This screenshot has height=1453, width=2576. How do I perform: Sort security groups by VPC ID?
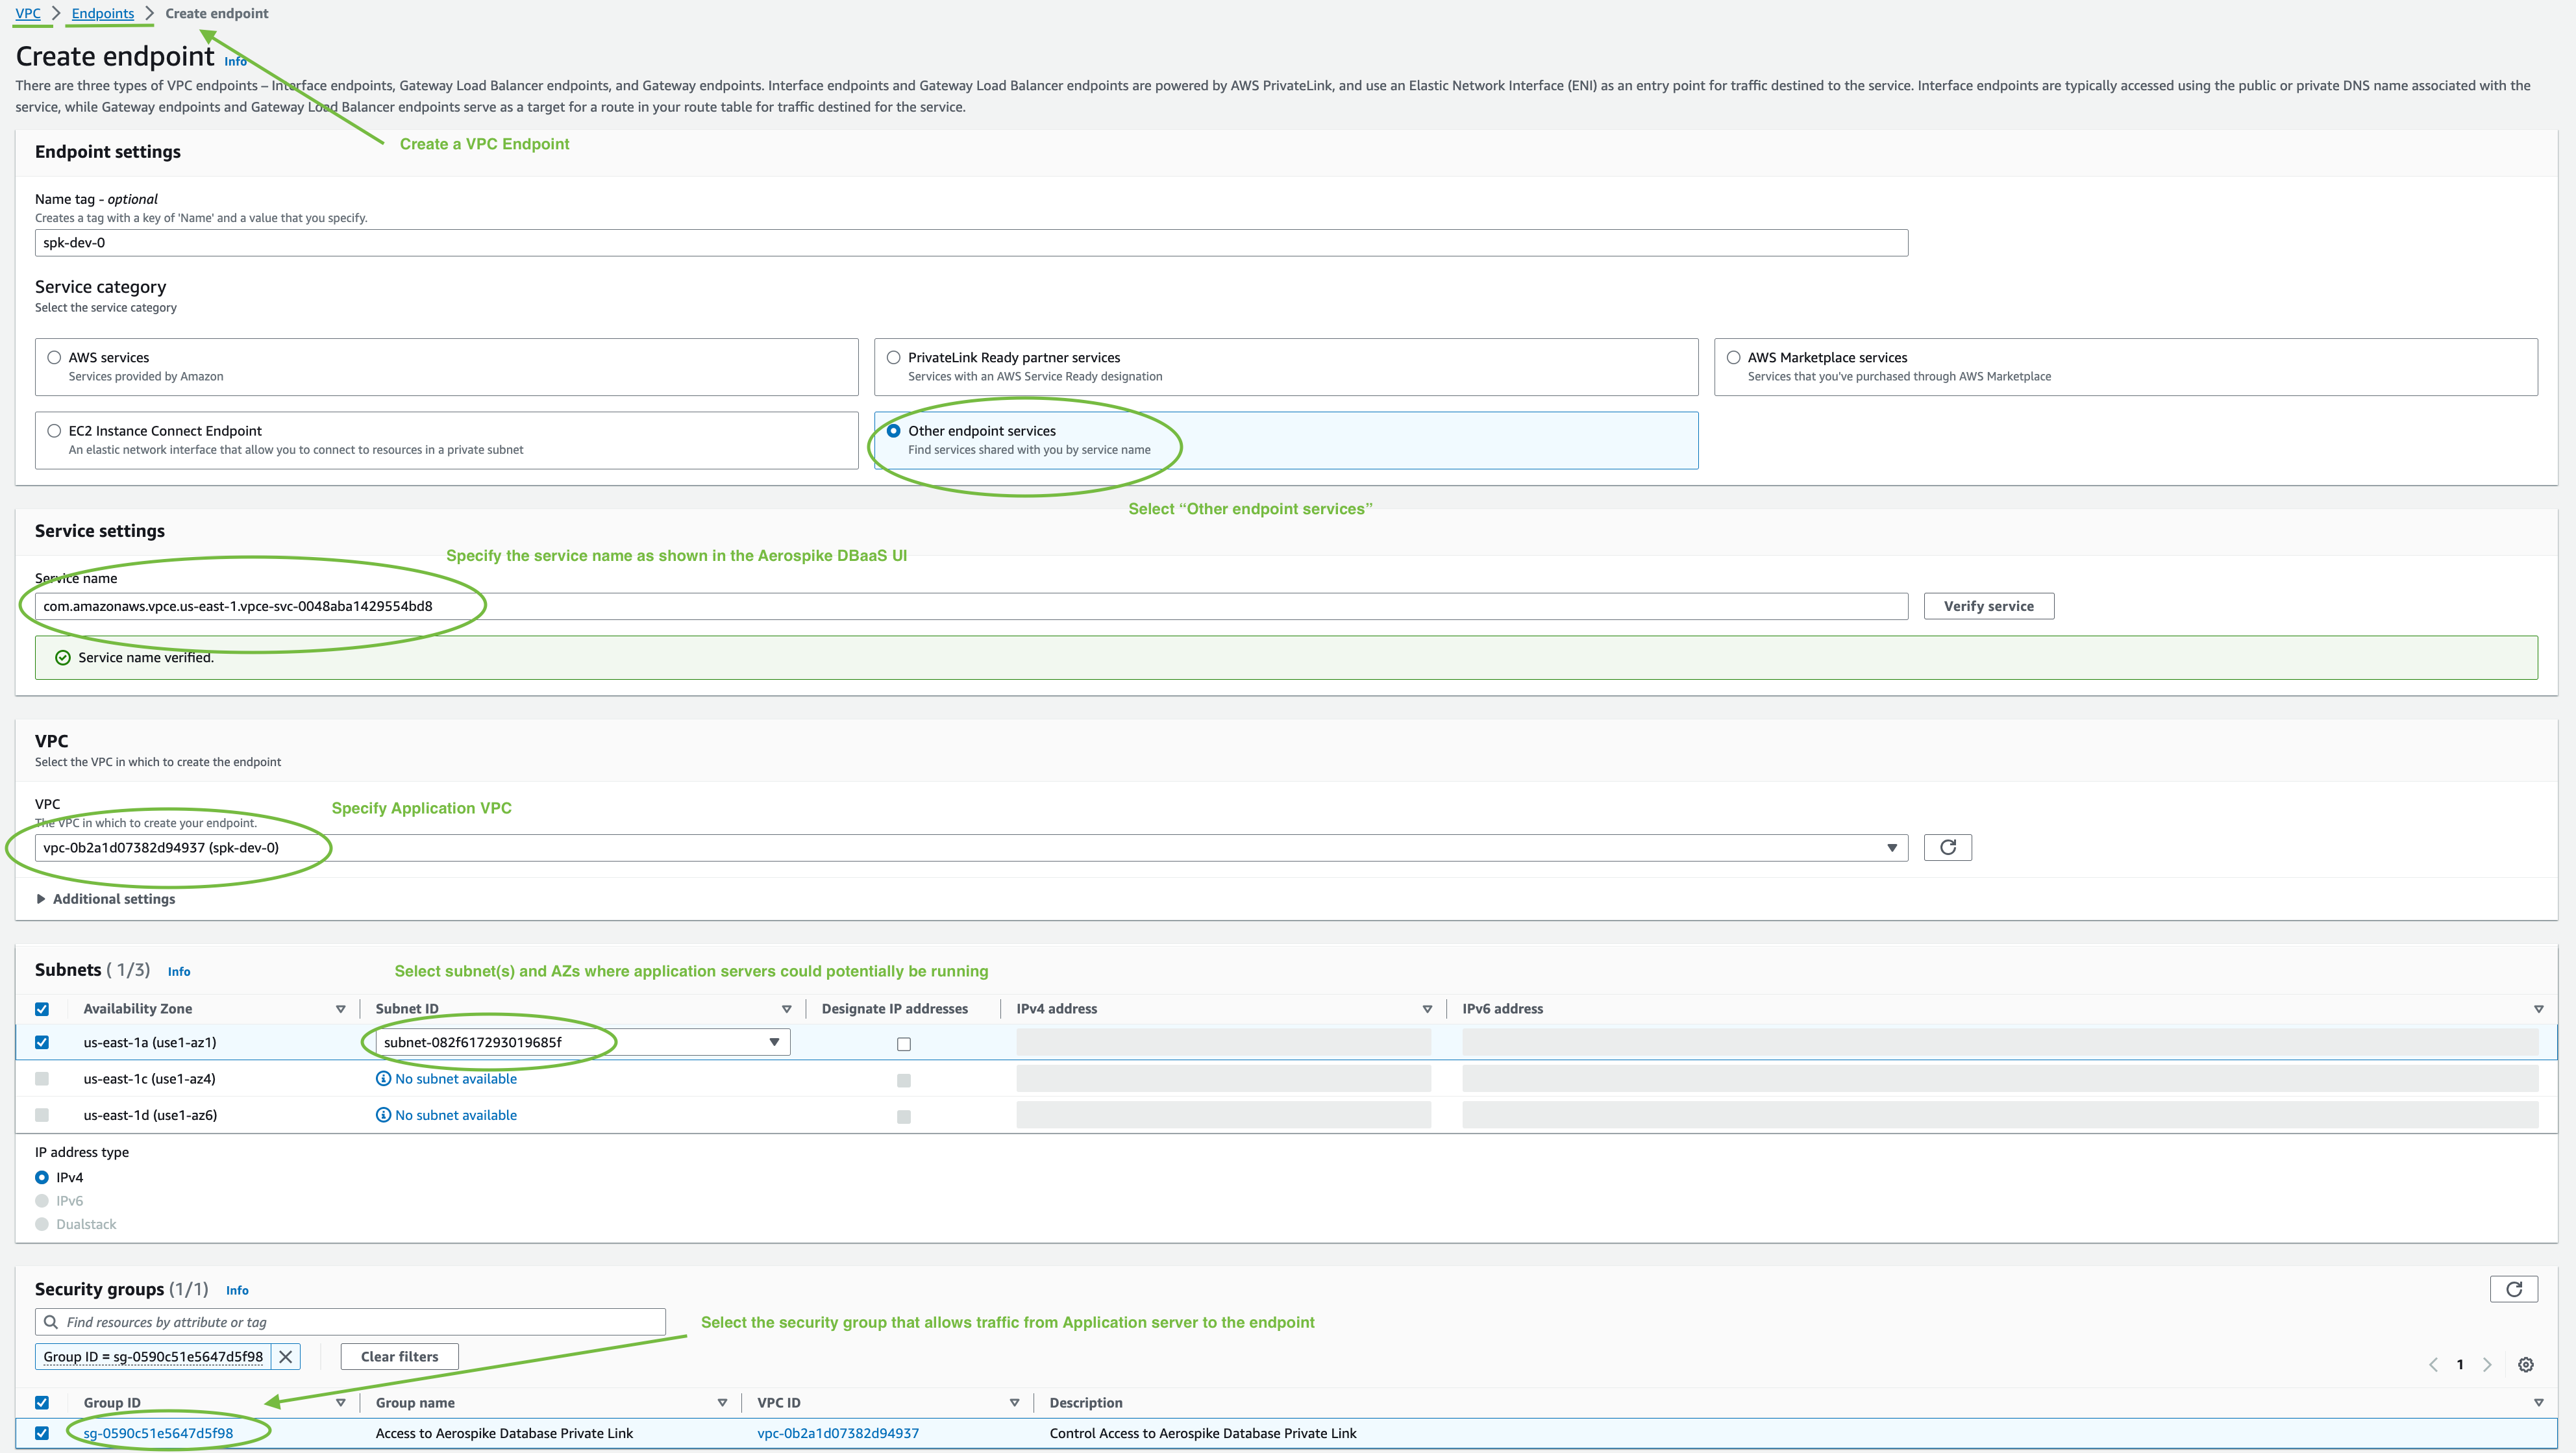(x=1014, y=1403)
